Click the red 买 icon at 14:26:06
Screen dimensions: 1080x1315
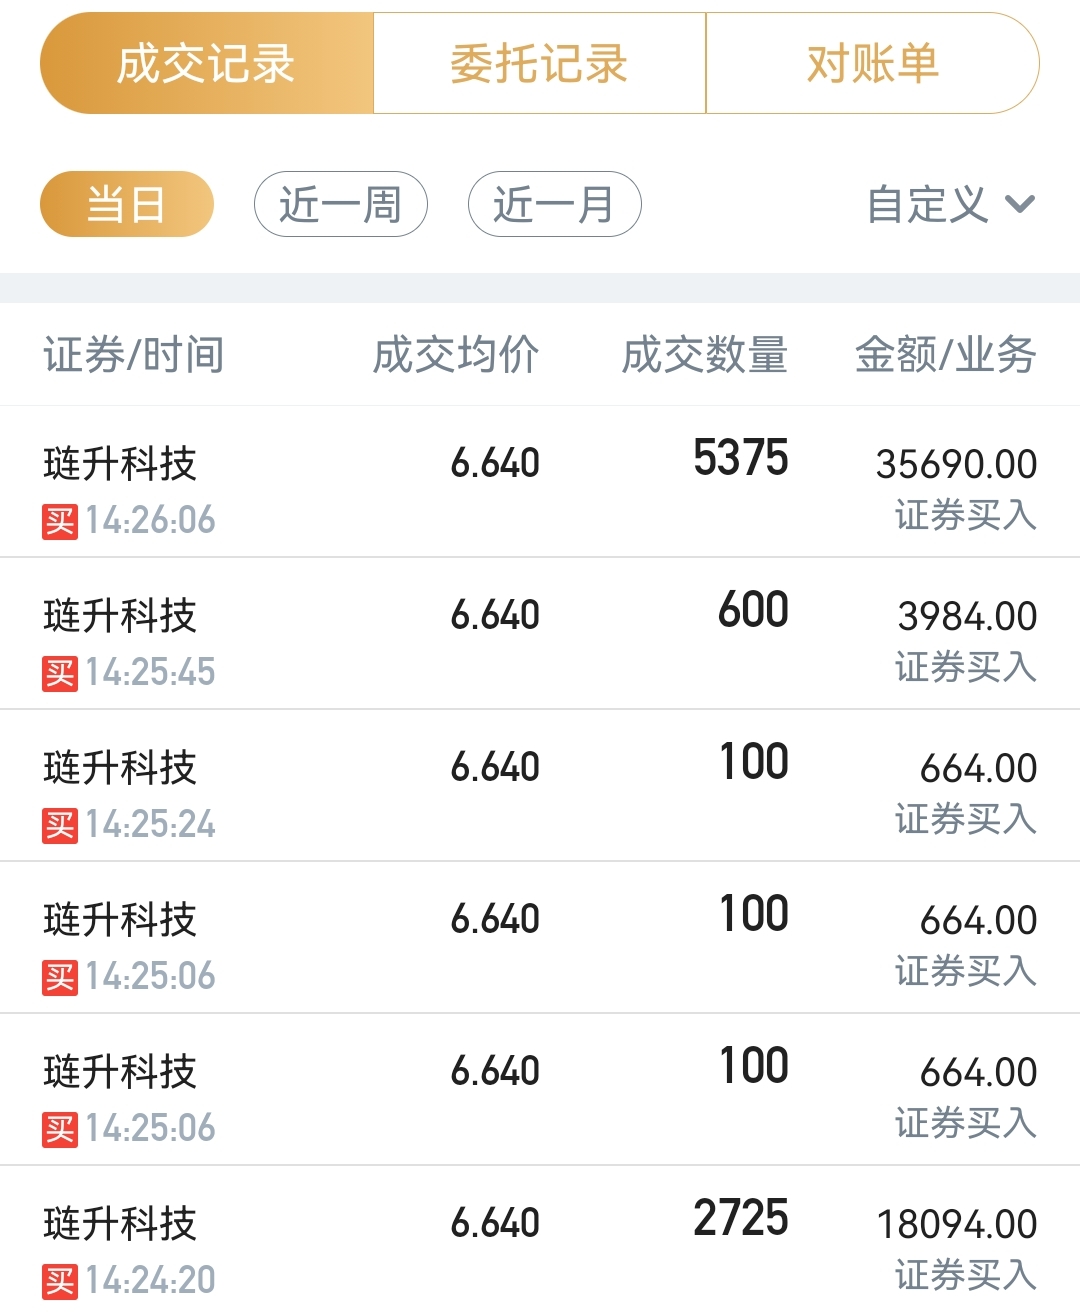pos(60,521)
